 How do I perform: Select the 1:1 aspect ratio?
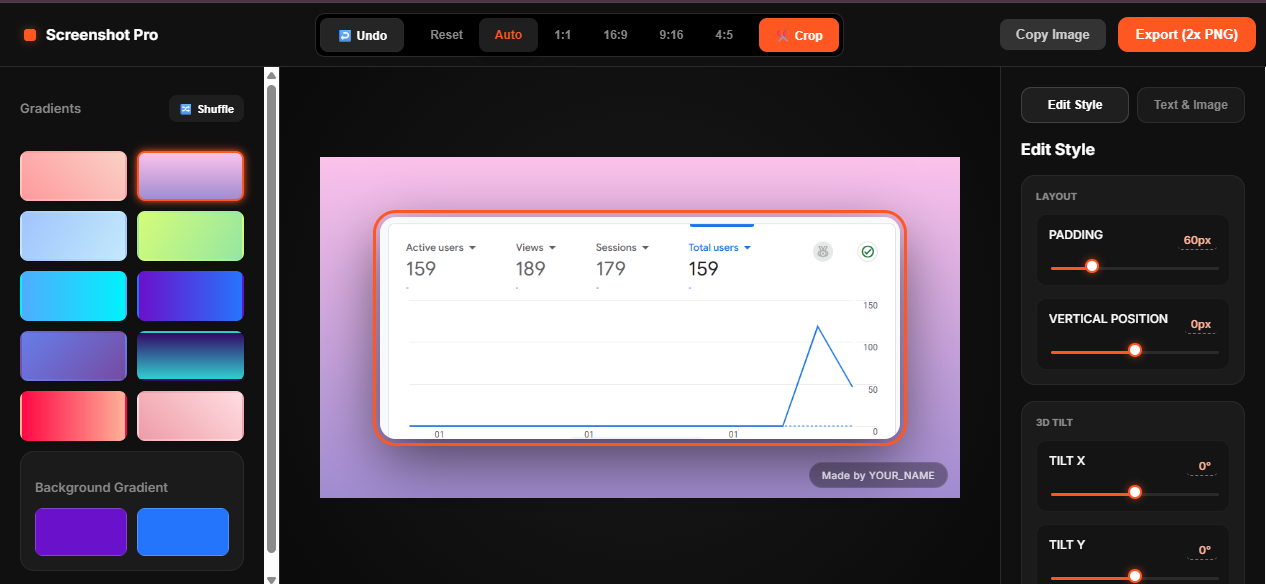point(563,35)
